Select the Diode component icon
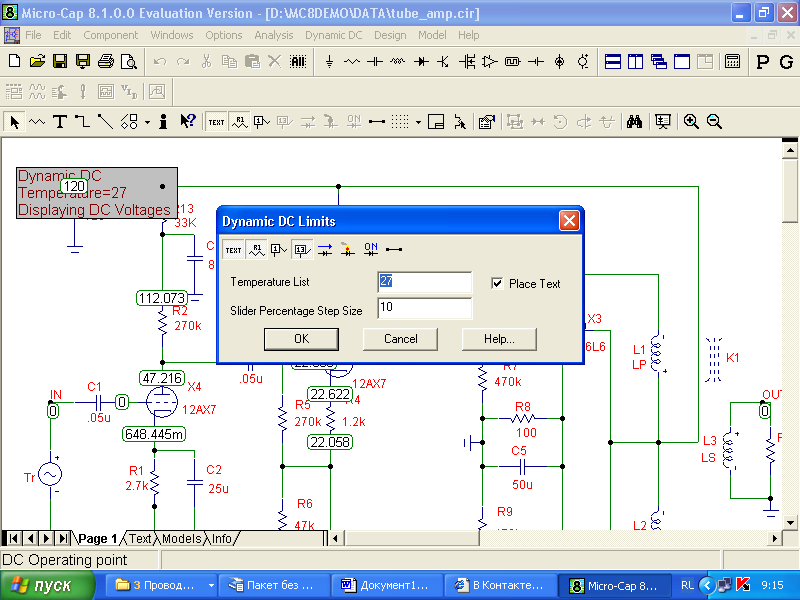 [x=421, y=62]
